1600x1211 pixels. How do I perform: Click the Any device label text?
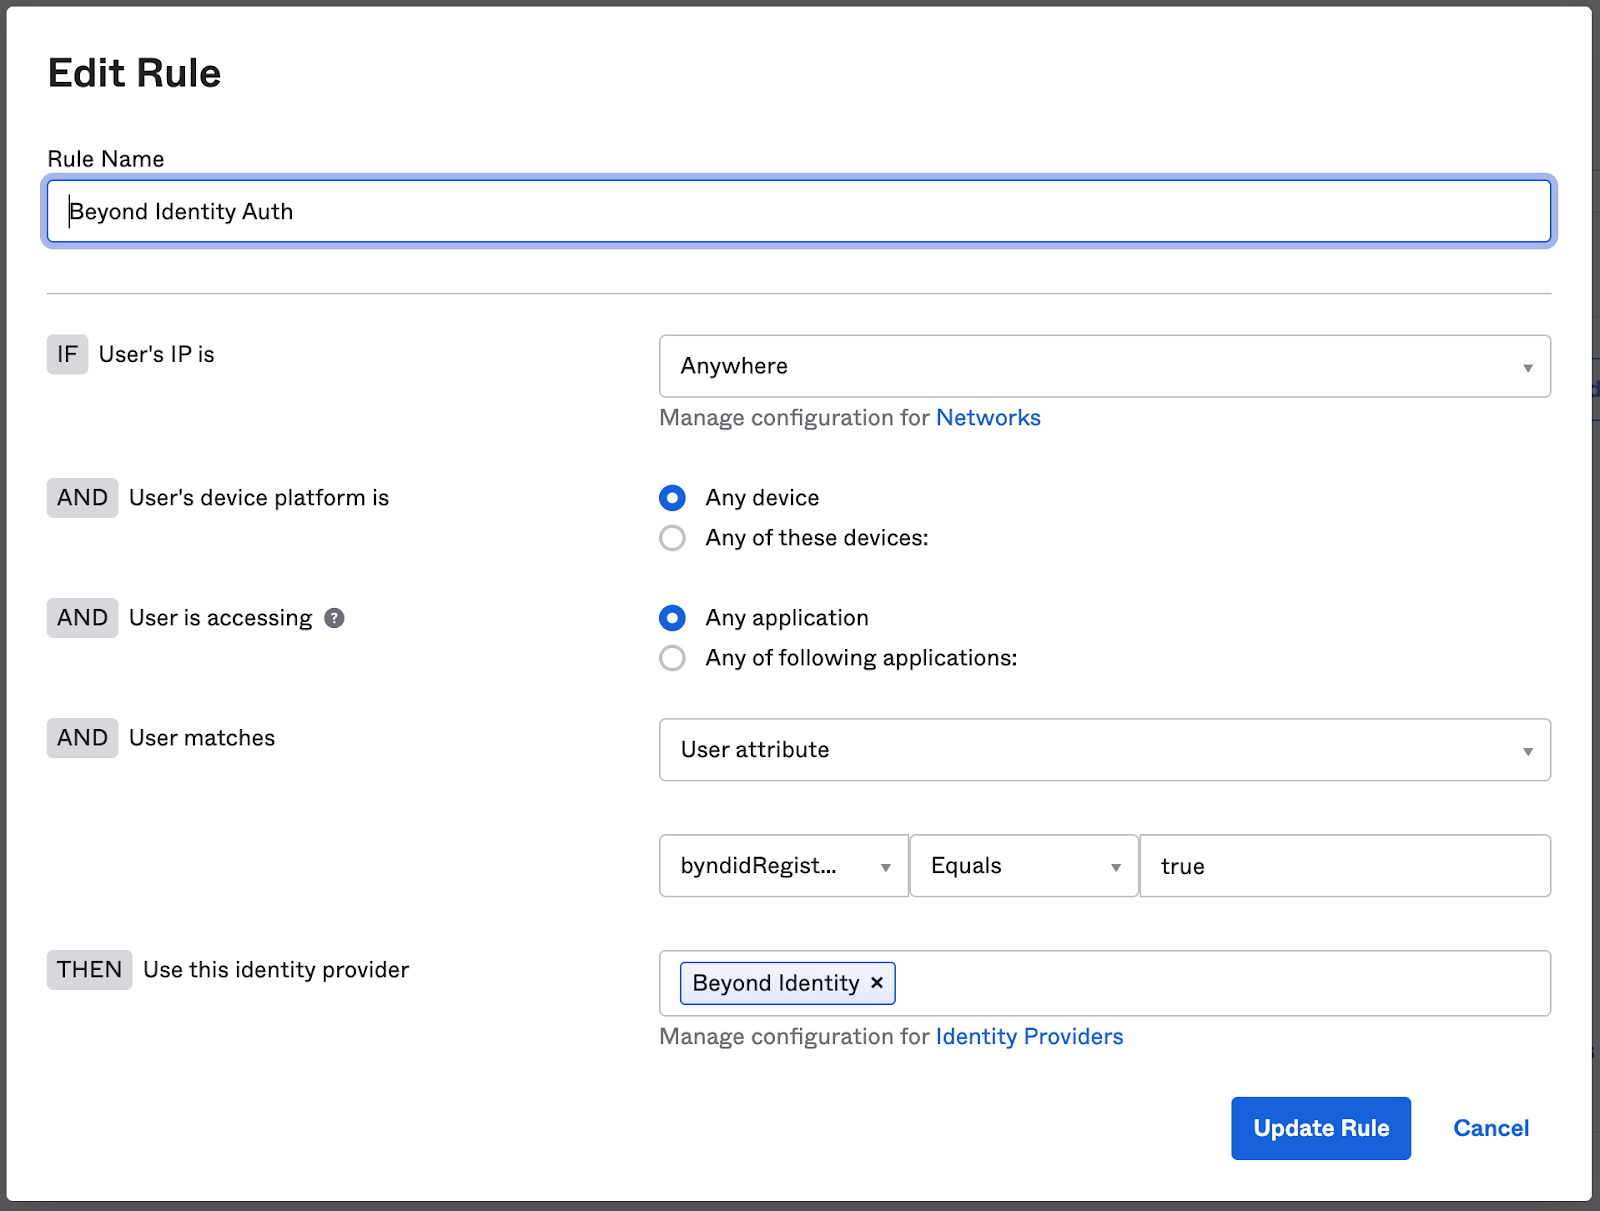(x=762, y=498)
